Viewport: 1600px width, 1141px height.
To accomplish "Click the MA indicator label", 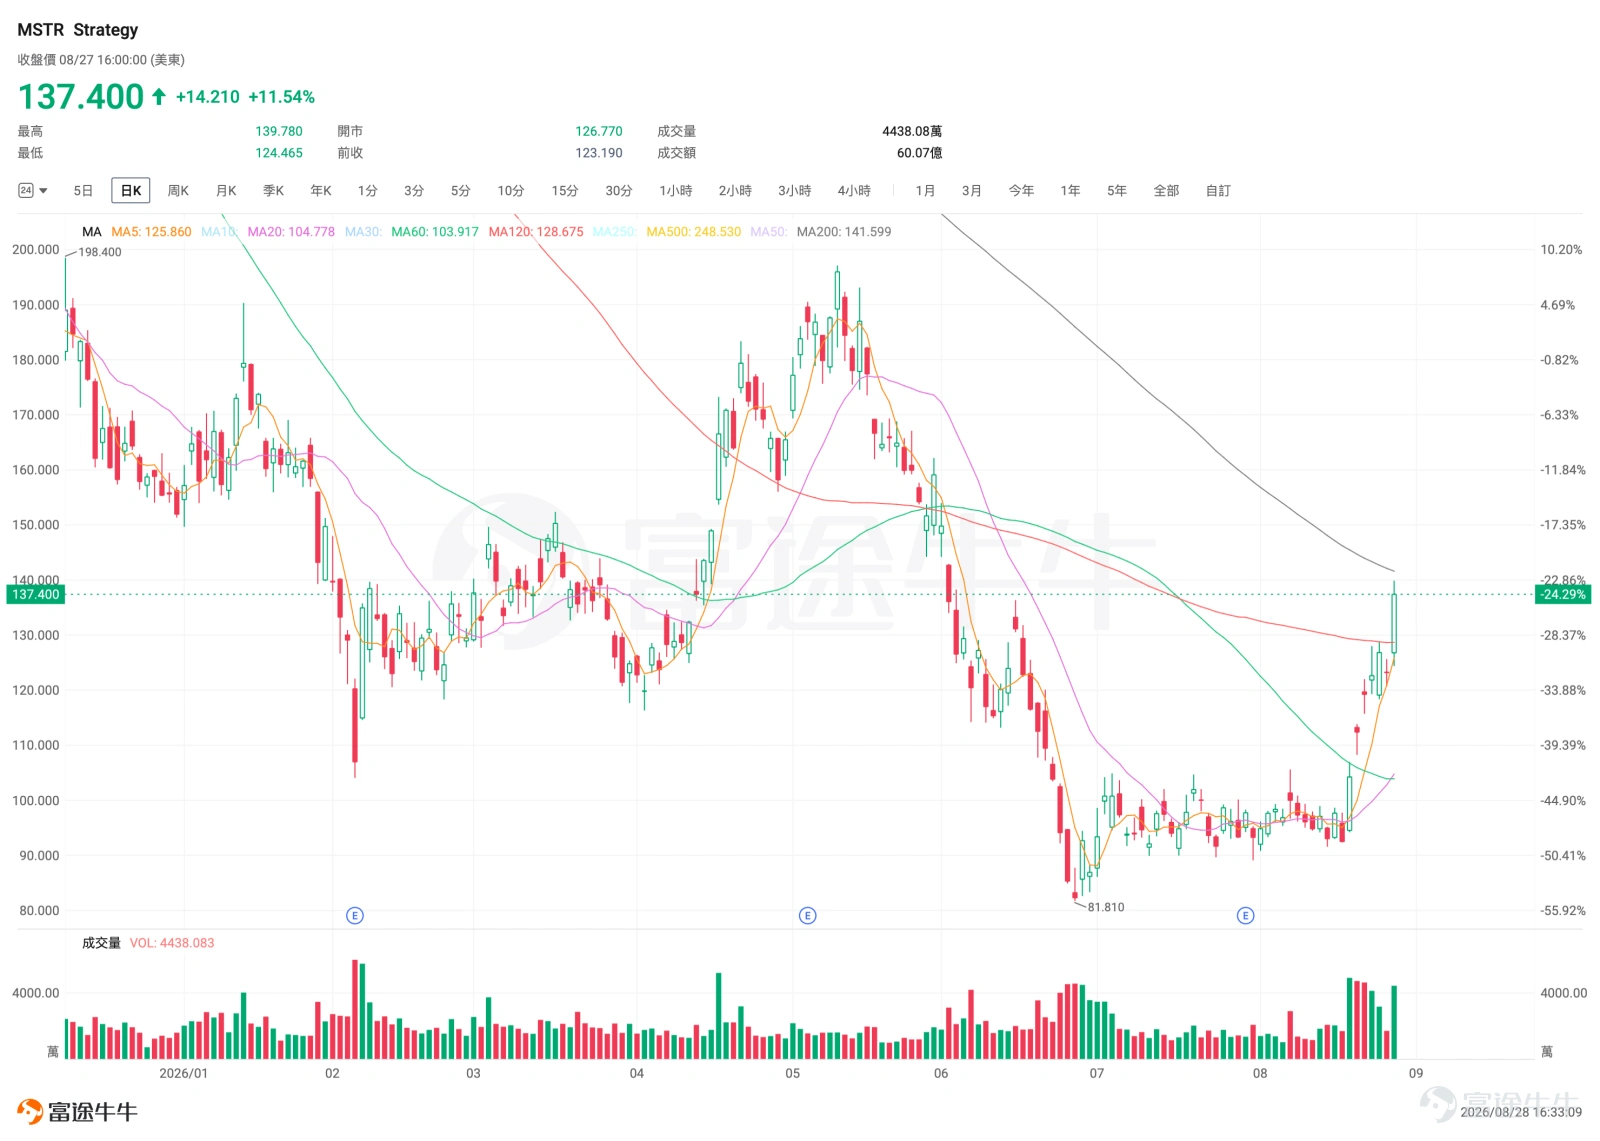I will click(x=92, y=231).
